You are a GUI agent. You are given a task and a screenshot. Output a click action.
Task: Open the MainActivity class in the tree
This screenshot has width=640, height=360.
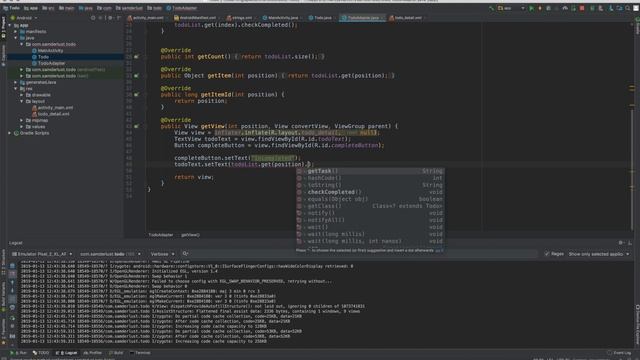point(47,51)
